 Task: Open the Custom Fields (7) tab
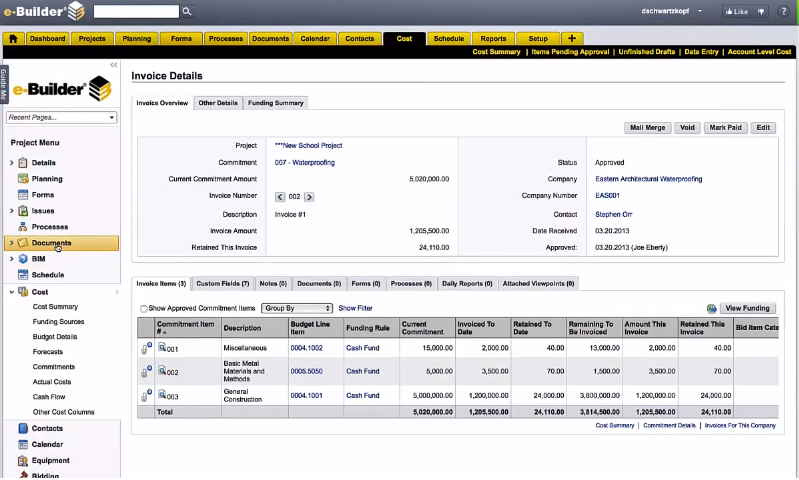[223, 284]
